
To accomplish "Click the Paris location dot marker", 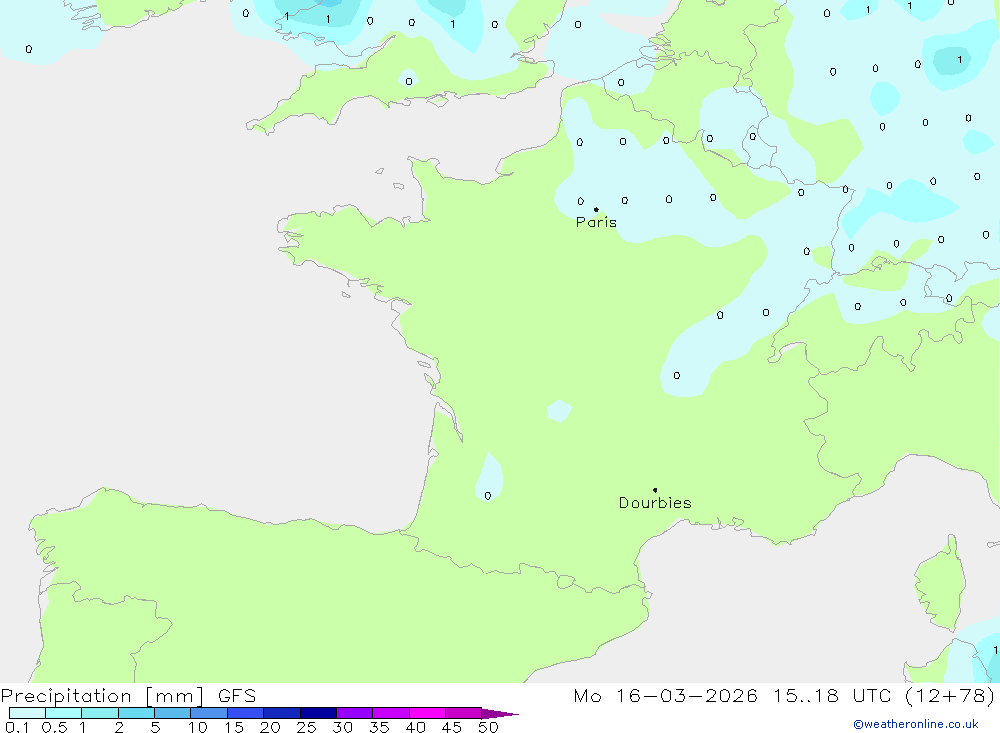I will tap(596, 209).
